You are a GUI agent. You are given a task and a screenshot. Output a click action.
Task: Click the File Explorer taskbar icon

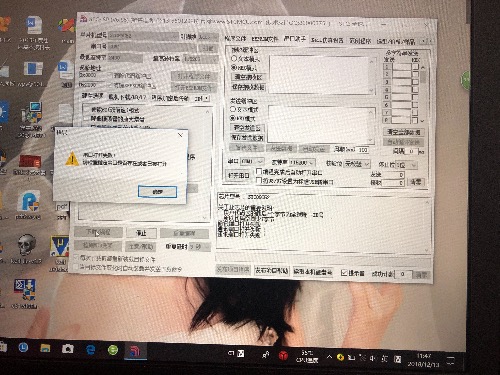coord(45,349)
